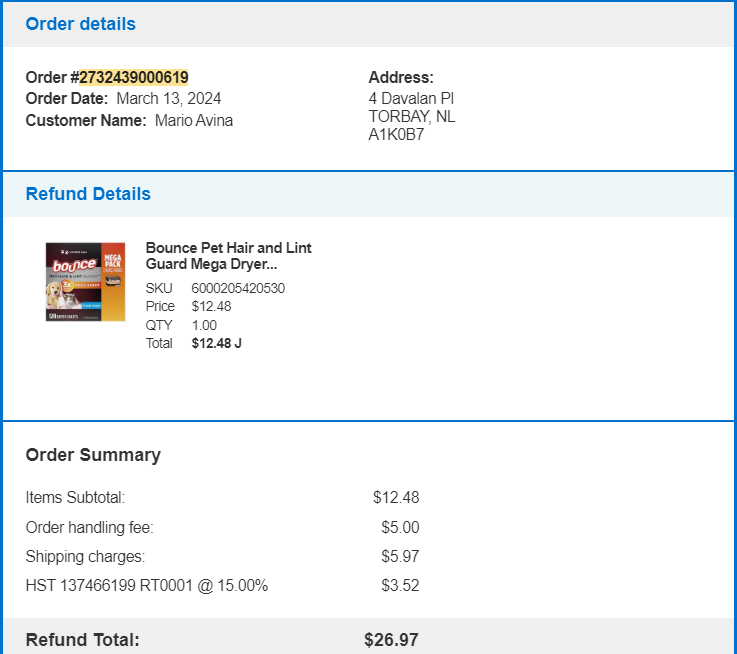Viewport: 737px width, 654px height.
Task: Click the HST tax amount $3.52
Action: tap(400, 586)
